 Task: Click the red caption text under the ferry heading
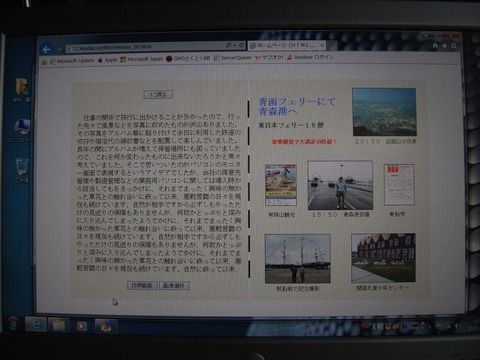[304, 141]
